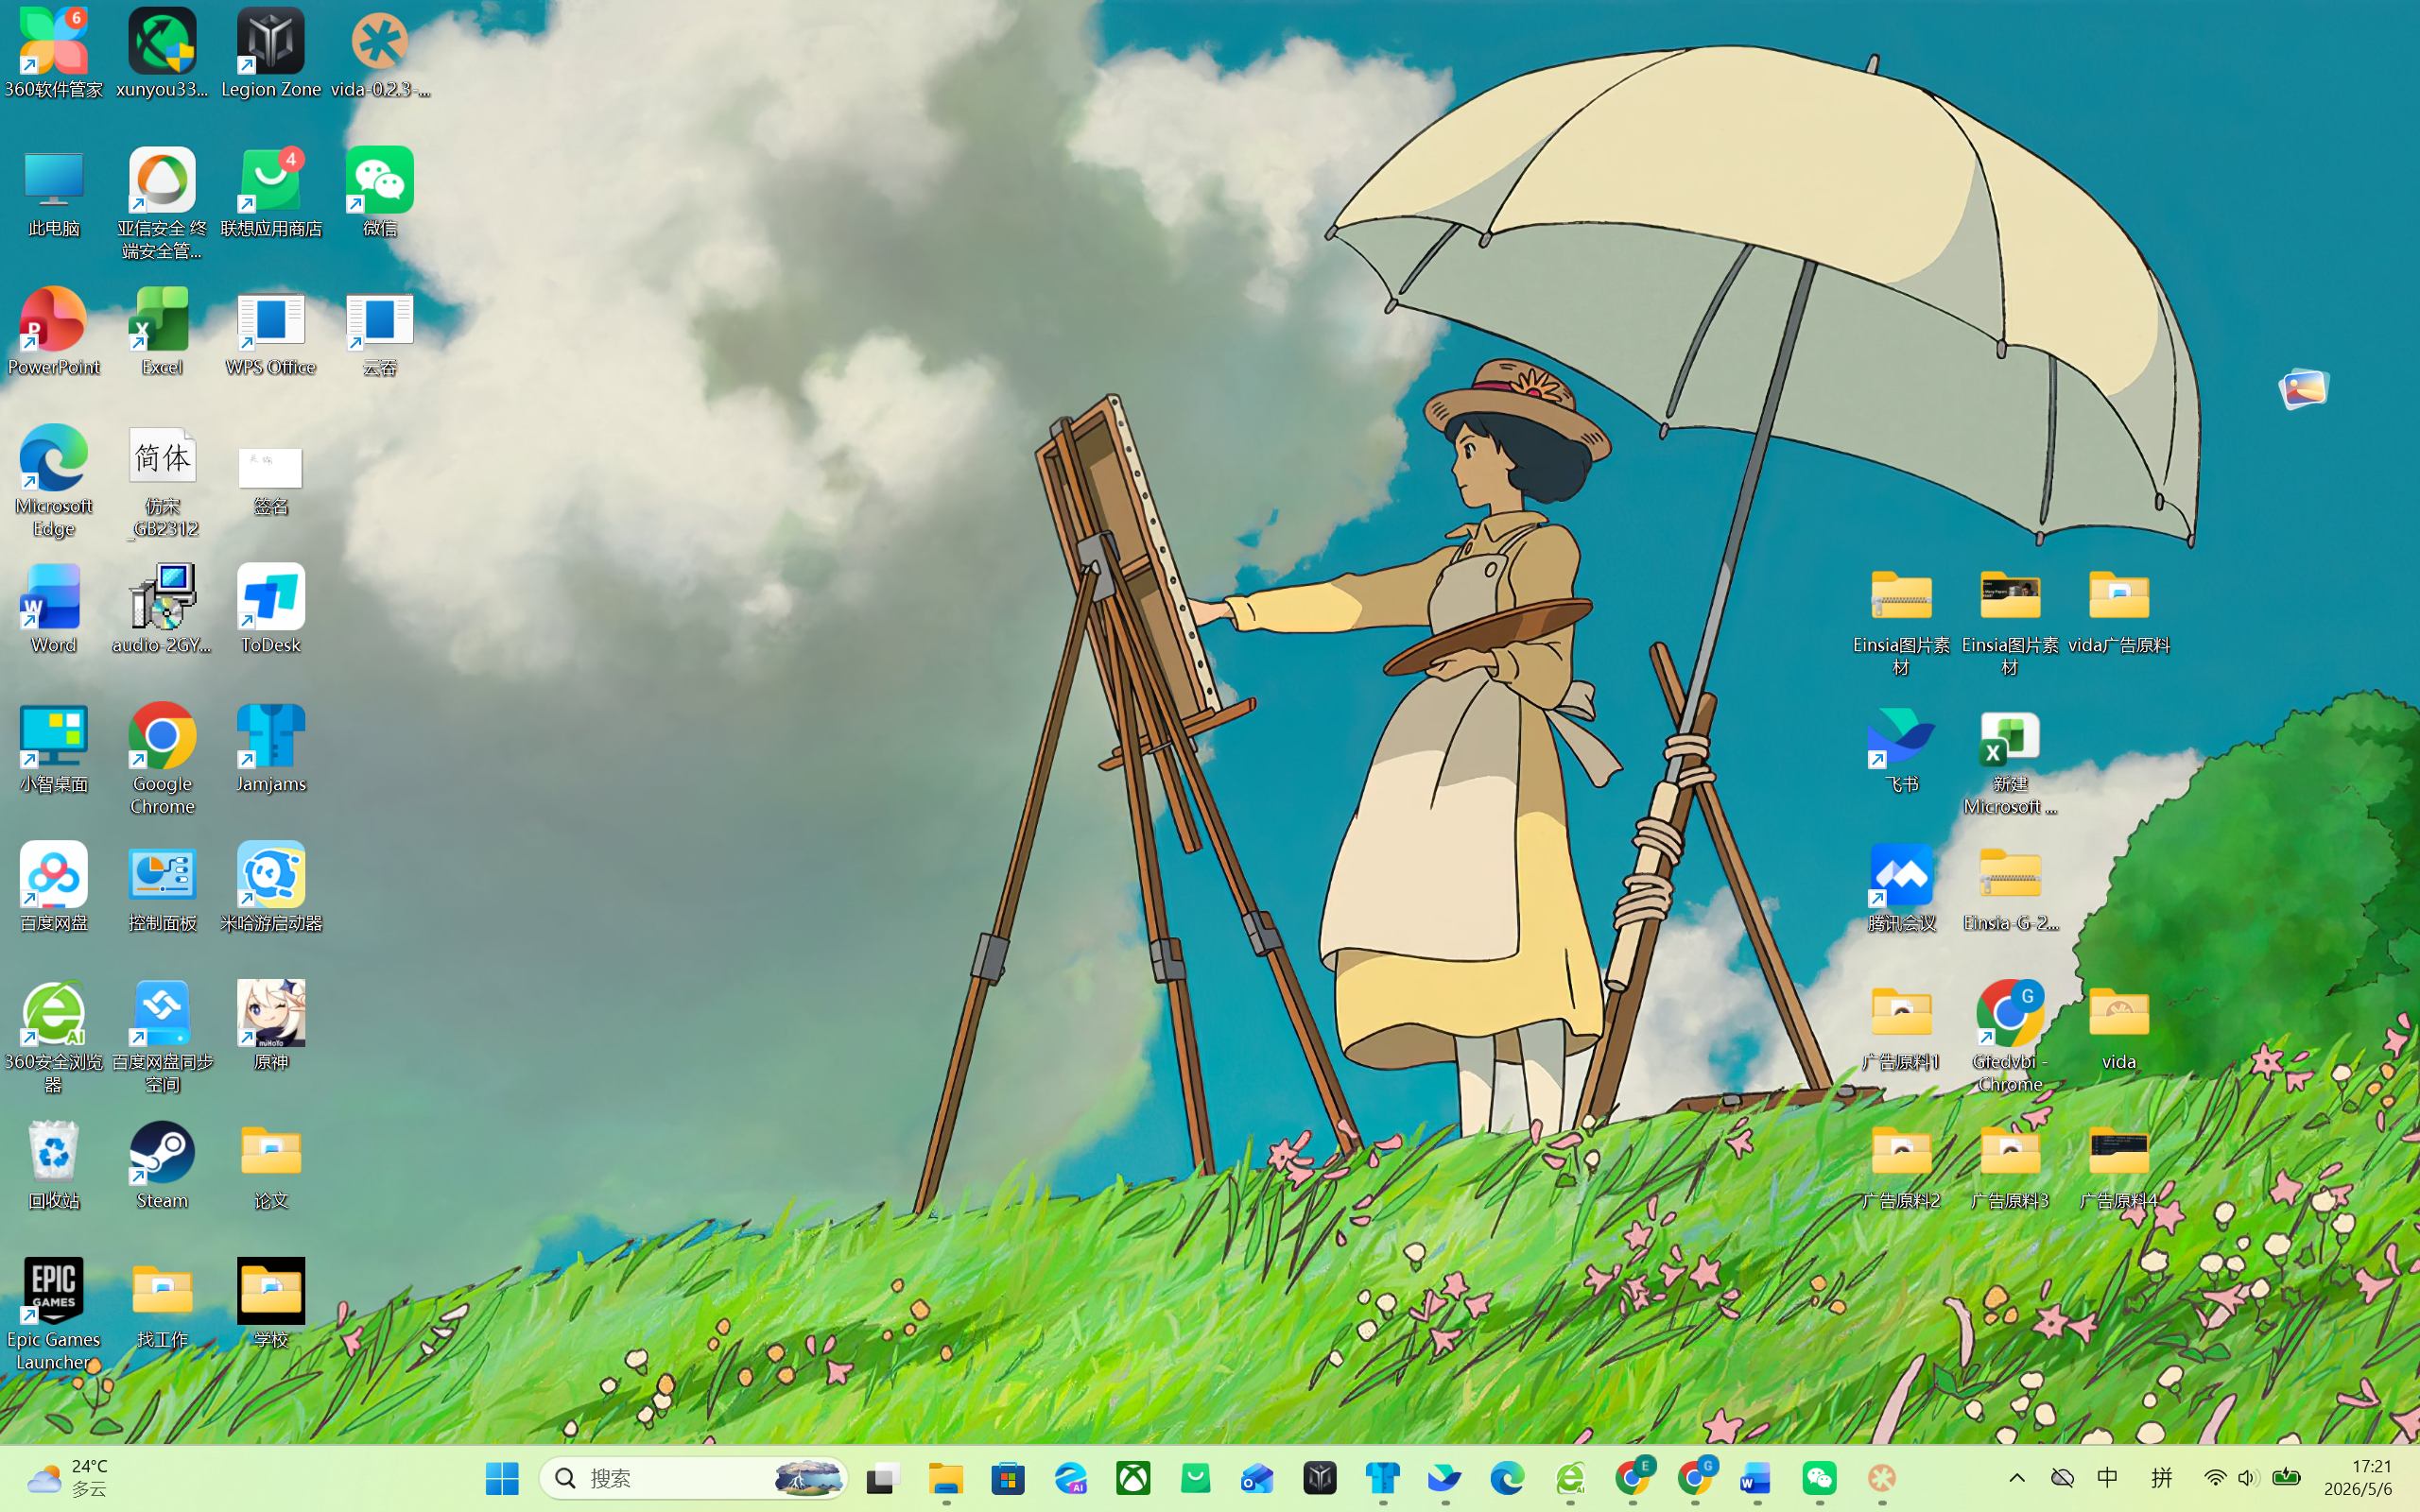
Task: Expand hidden system tray icons chevron
Action: coord(2016,1478)
